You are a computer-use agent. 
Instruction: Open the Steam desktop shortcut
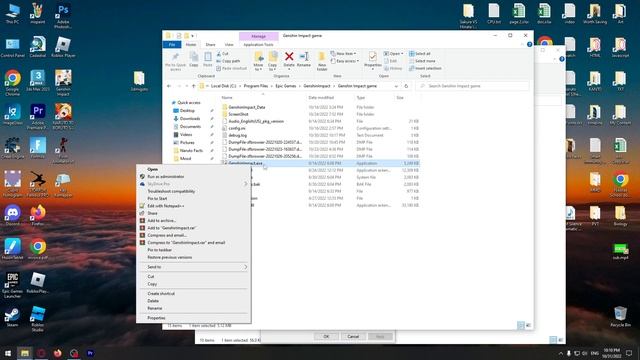click(13, 317)
